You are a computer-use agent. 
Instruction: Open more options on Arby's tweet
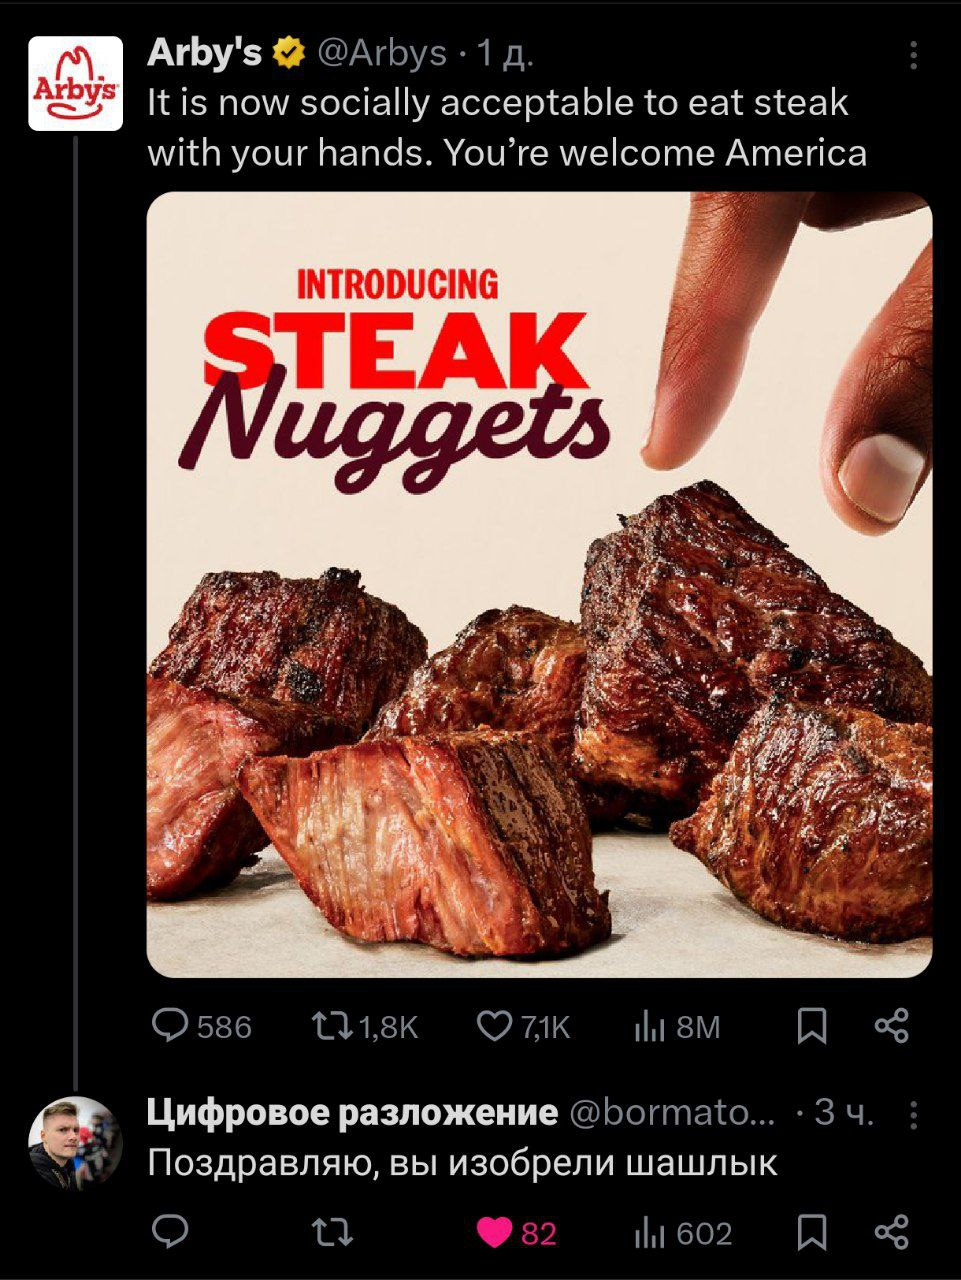(913, 56)
